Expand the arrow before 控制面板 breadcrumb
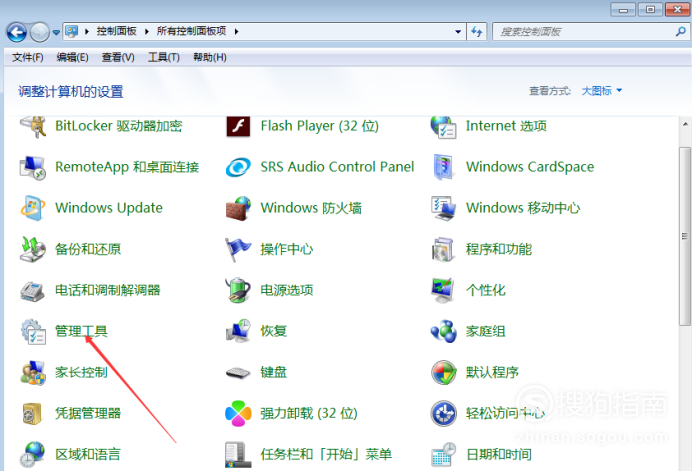Viewport: 692px width, 471px height. click(x=87, y=31)
